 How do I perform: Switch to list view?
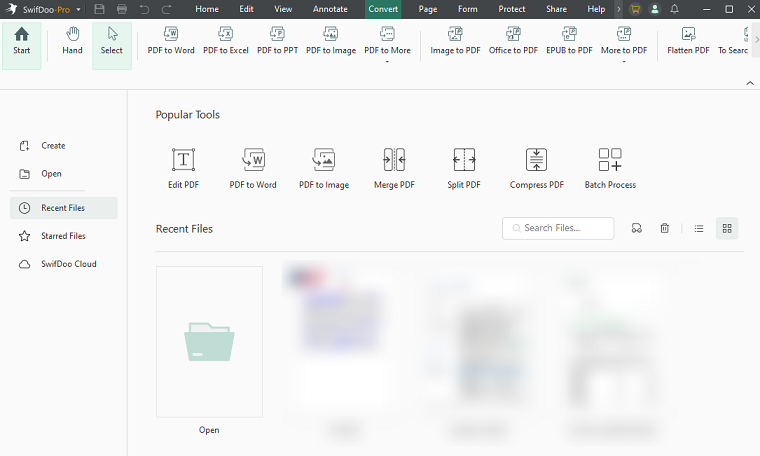(x=698, y=228)
